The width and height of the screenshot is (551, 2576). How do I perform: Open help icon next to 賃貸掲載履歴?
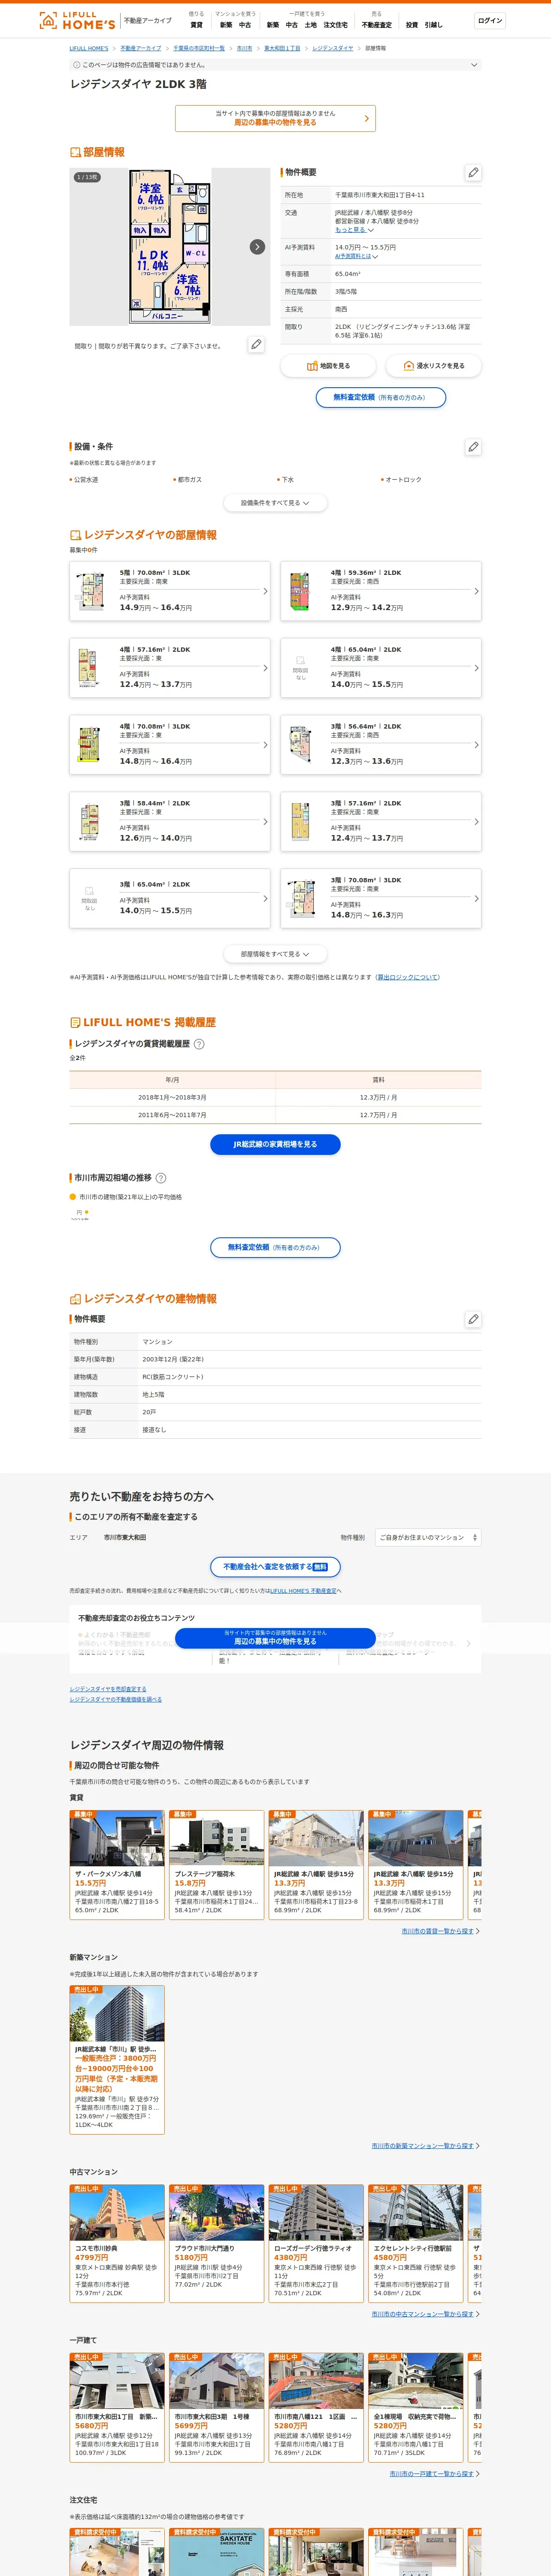199,1044
